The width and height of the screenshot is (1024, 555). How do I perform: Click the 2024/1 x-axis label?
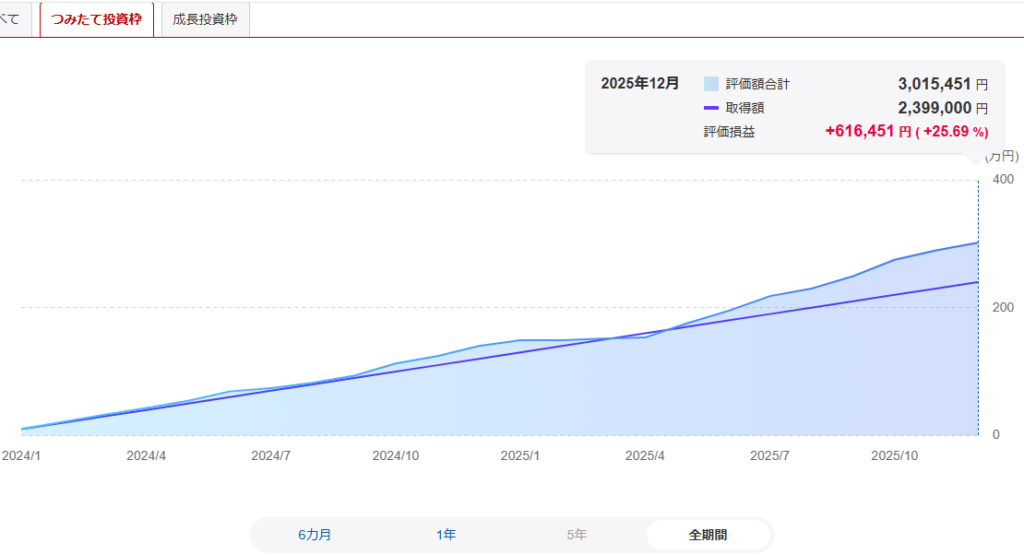(20, 455)
